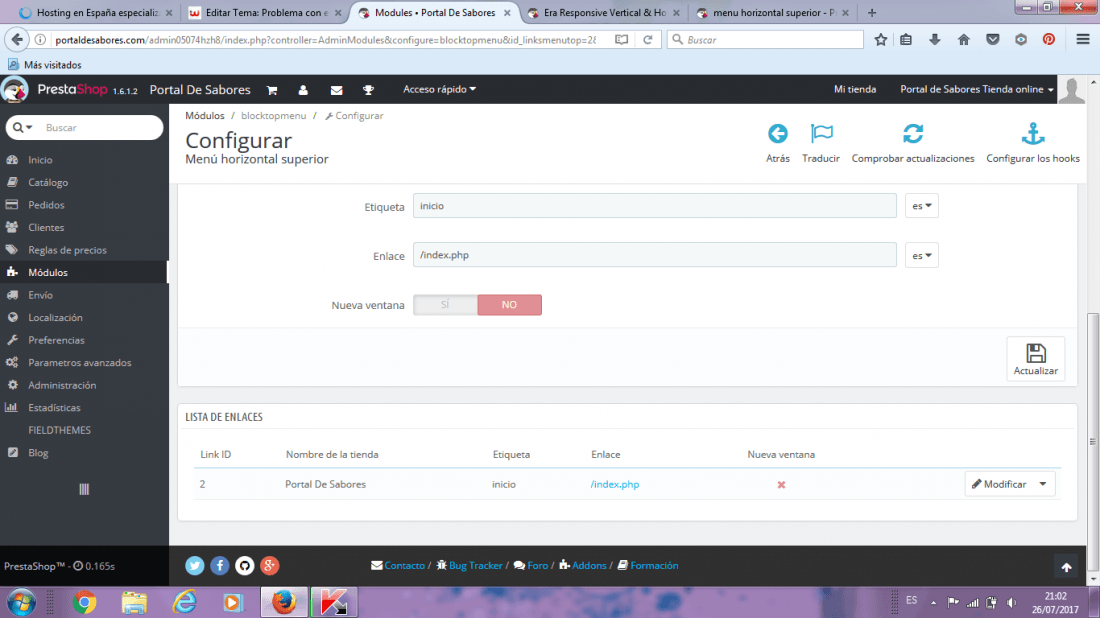
Task: Expand the Modificar button dropdown arrow
Action: tap(1043, 484)
